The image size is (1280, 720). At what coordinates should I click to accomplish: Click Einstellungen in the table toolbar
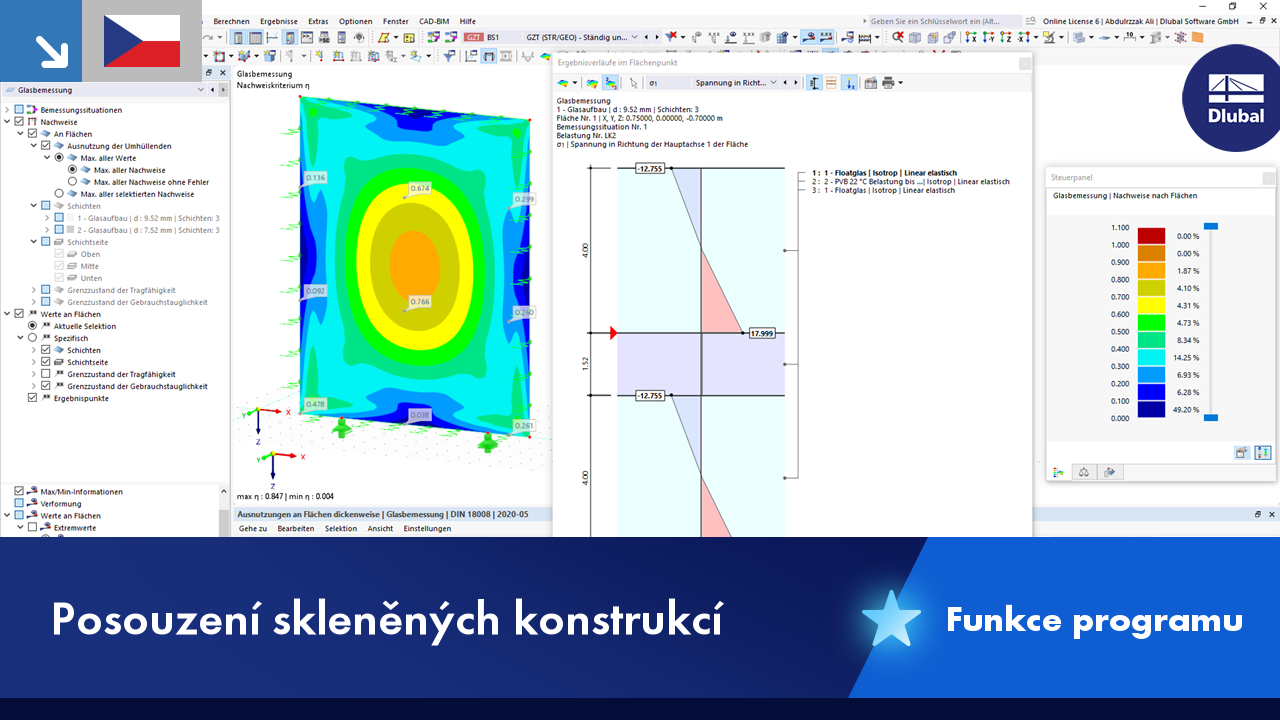(x=427, y=528)
